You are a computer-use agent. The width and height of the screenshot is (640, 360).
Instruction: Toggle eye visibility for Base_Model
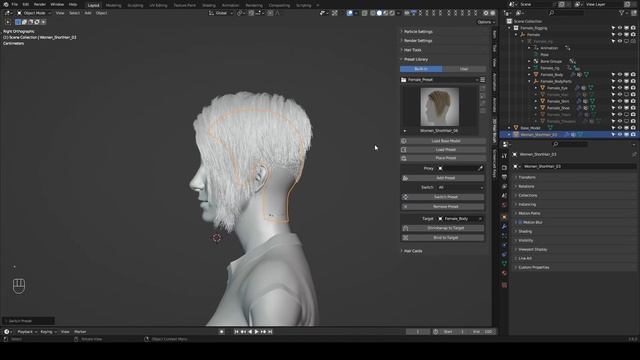coord(620,128)
